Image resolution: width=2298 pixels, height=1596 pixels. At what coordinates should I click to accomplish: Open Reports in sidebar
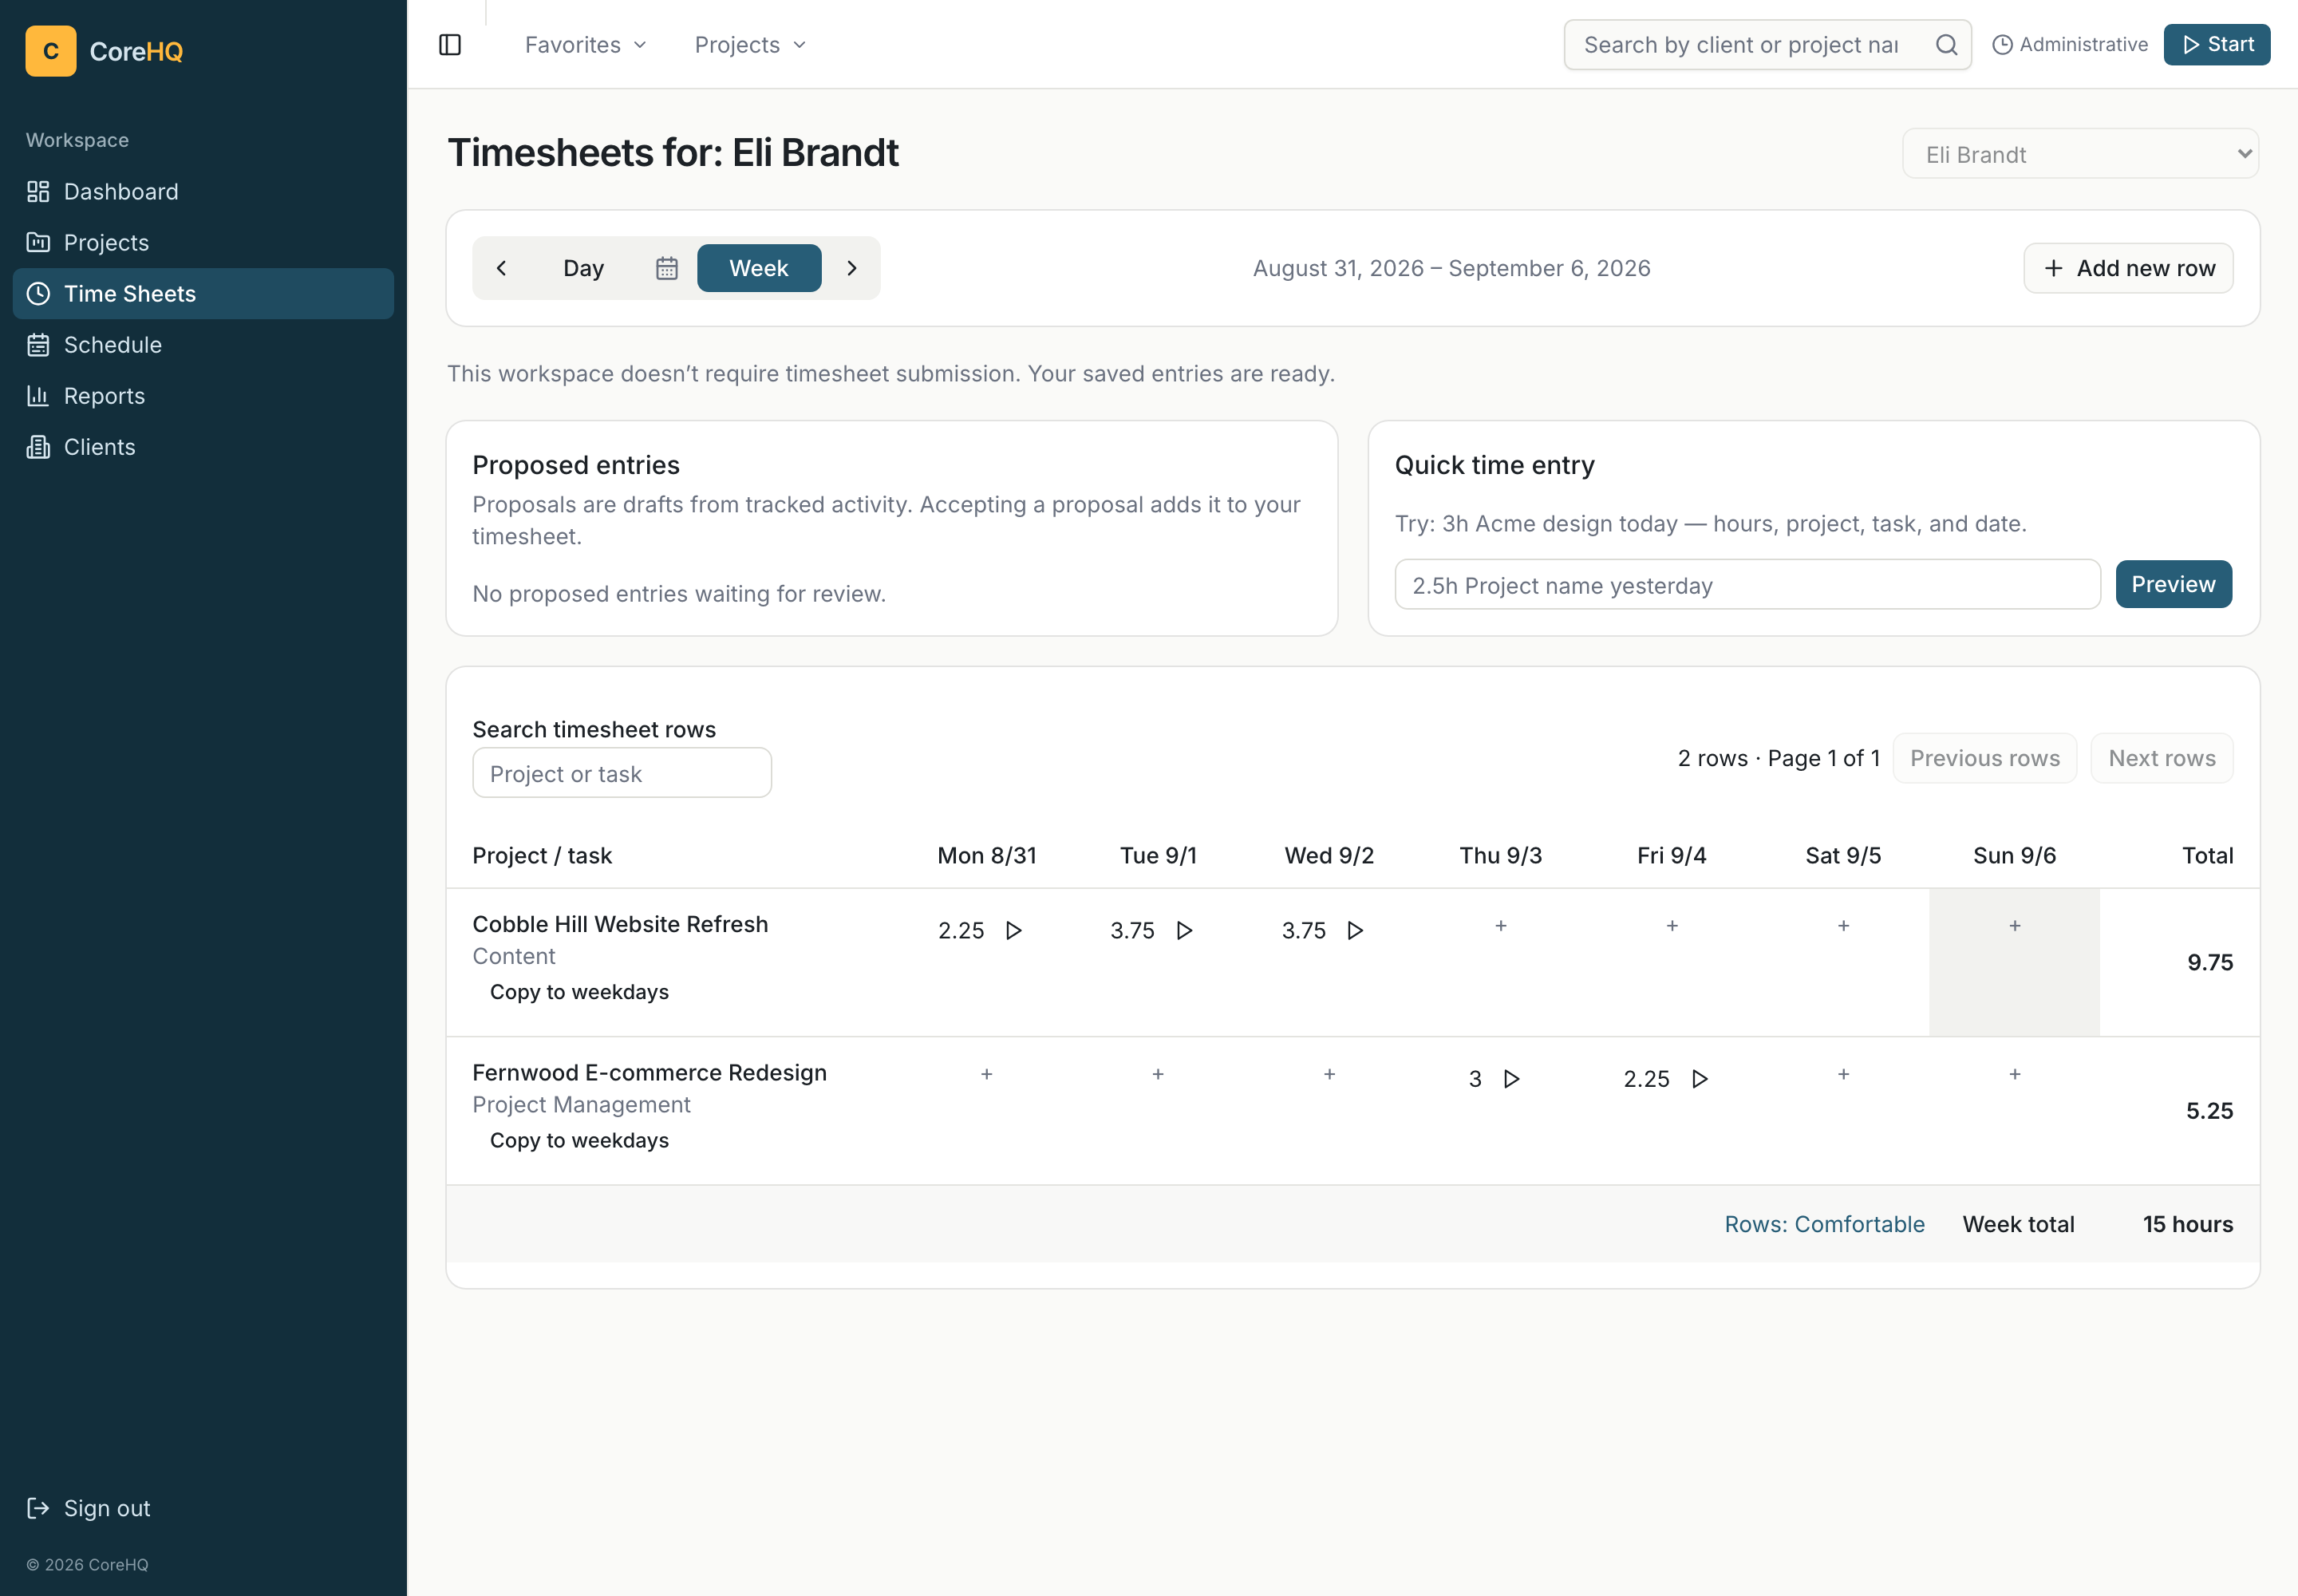203,396
